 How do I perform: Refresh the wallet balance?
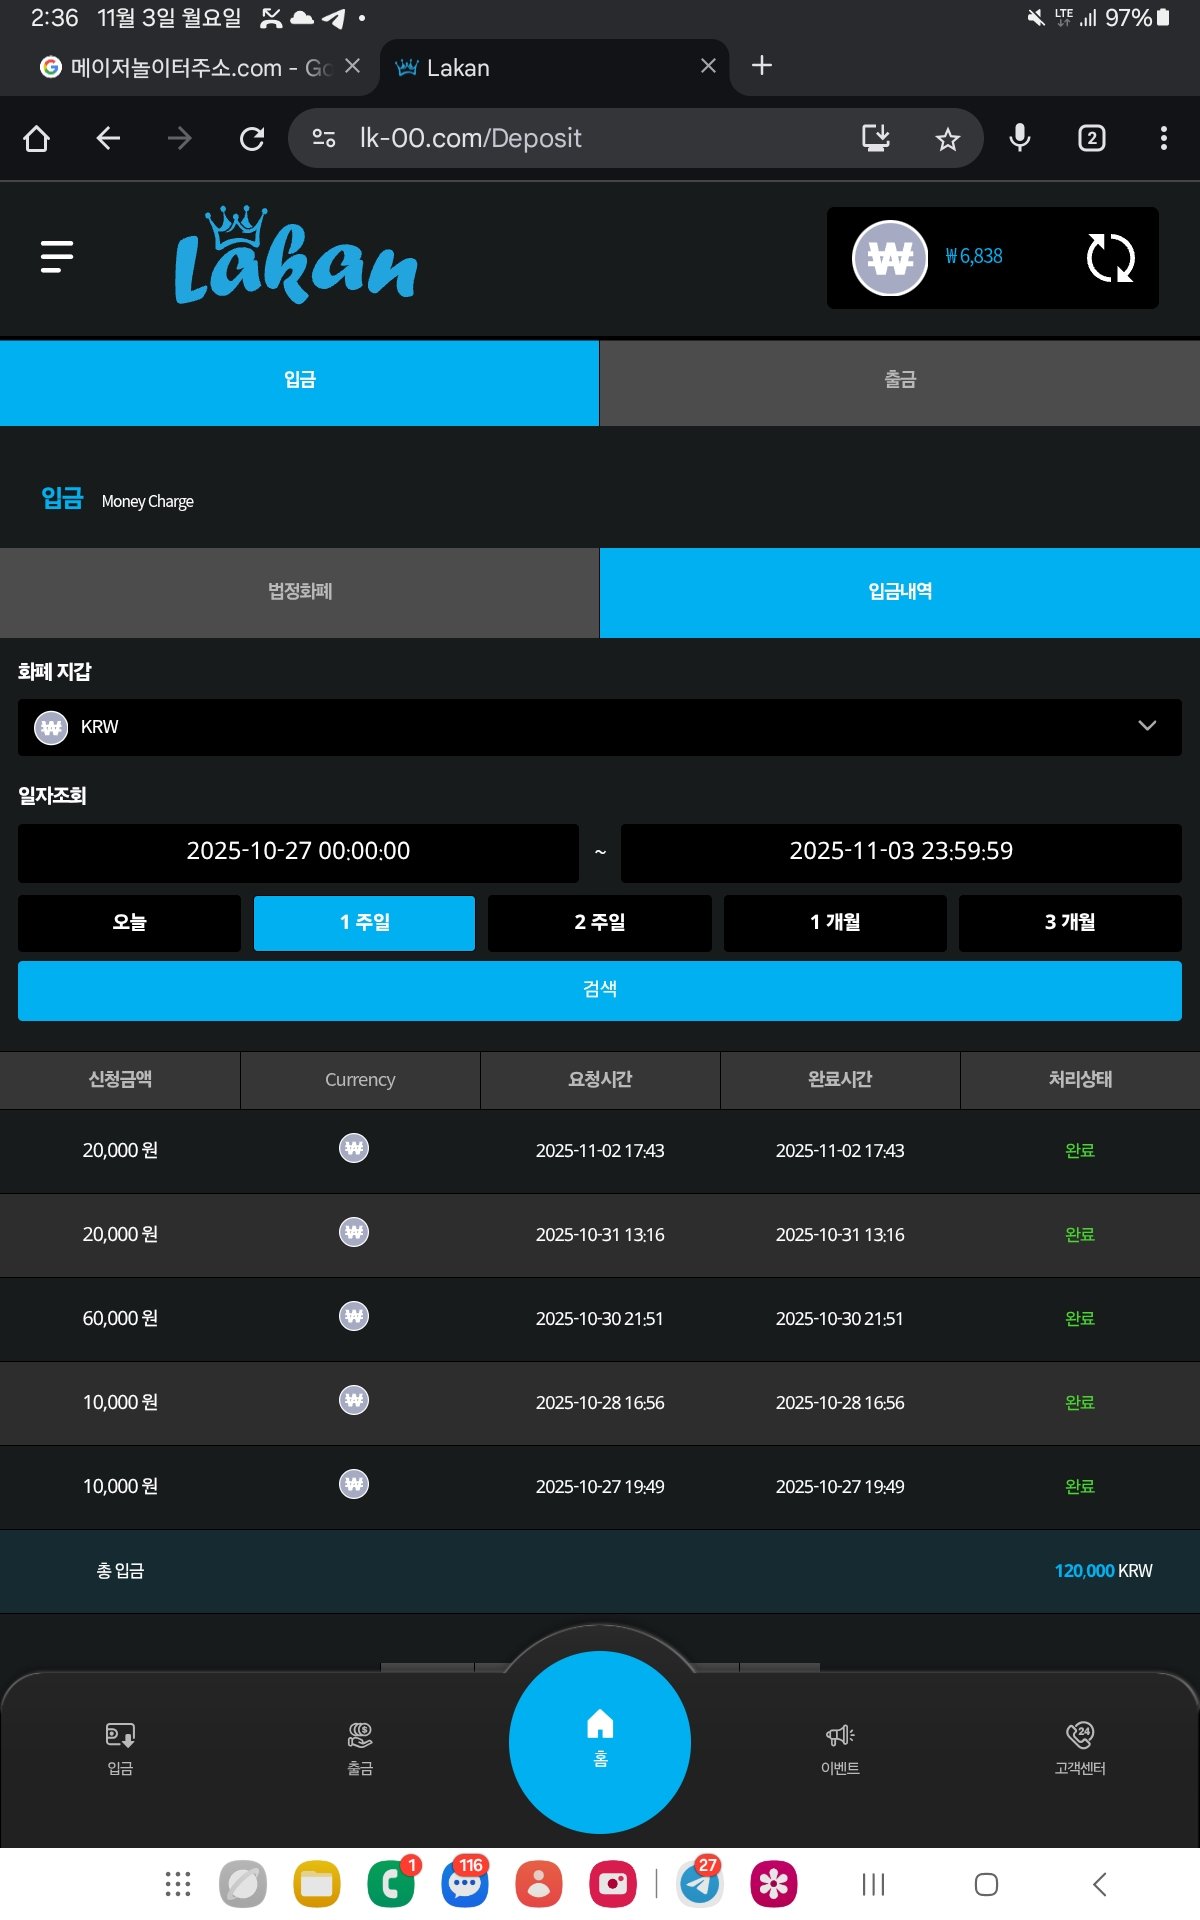tap(1110, 258)
